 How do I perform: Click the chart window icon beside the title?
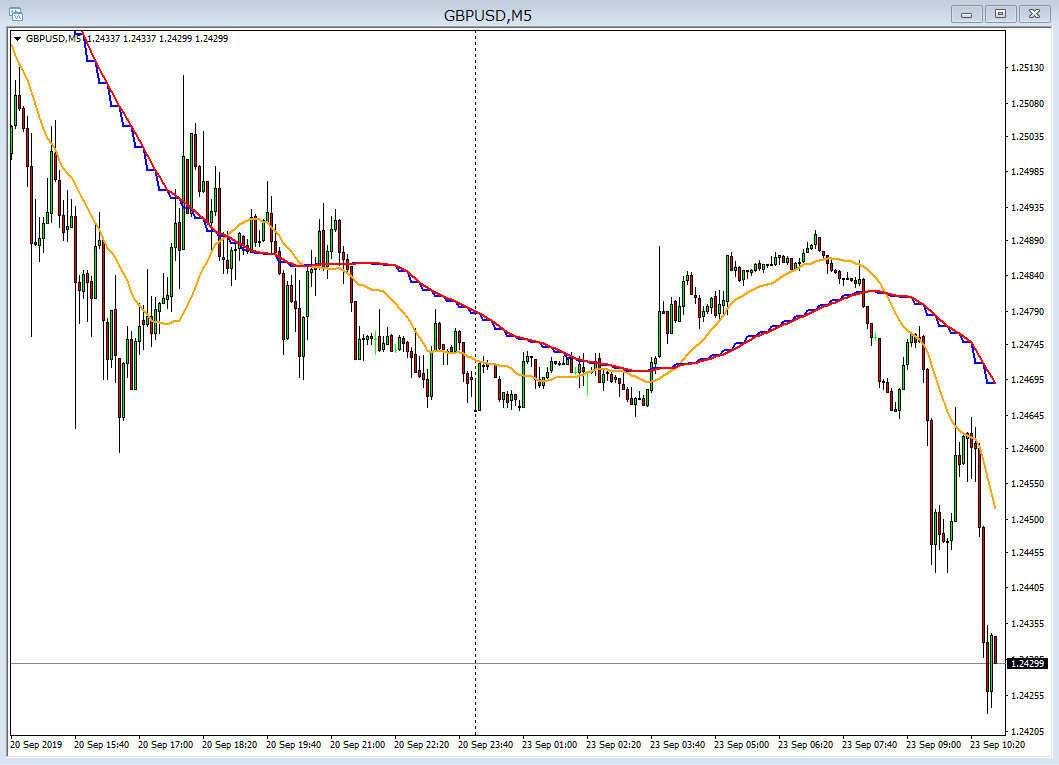(16, 14)
